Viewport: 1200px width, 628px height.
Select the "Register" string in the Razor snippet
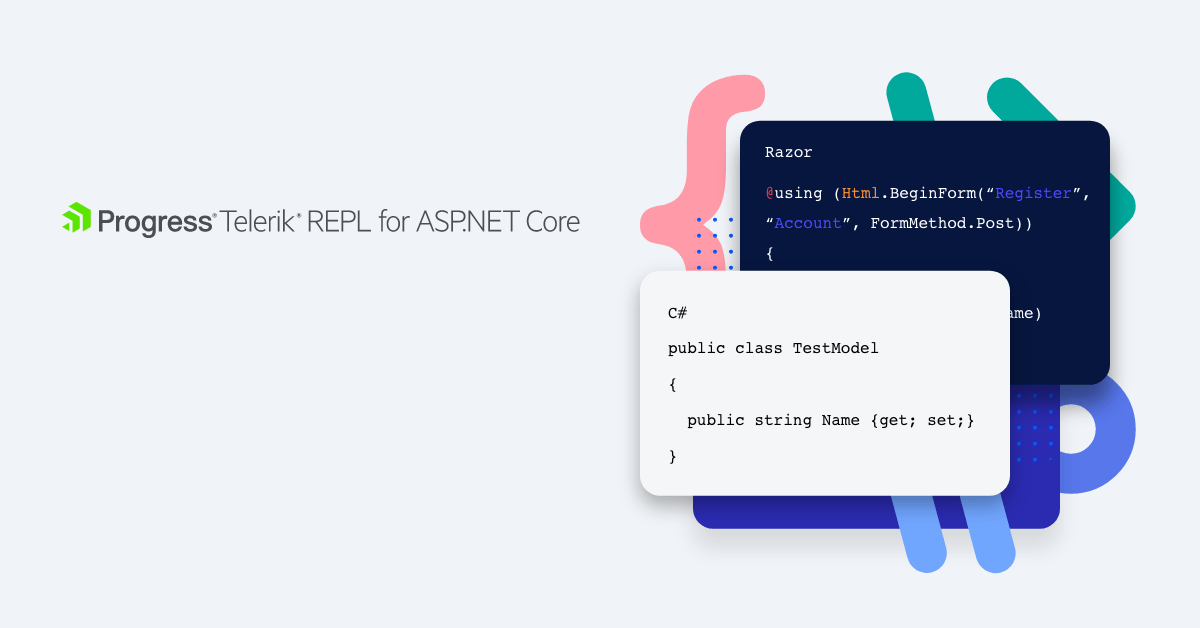coord(1030,193)
